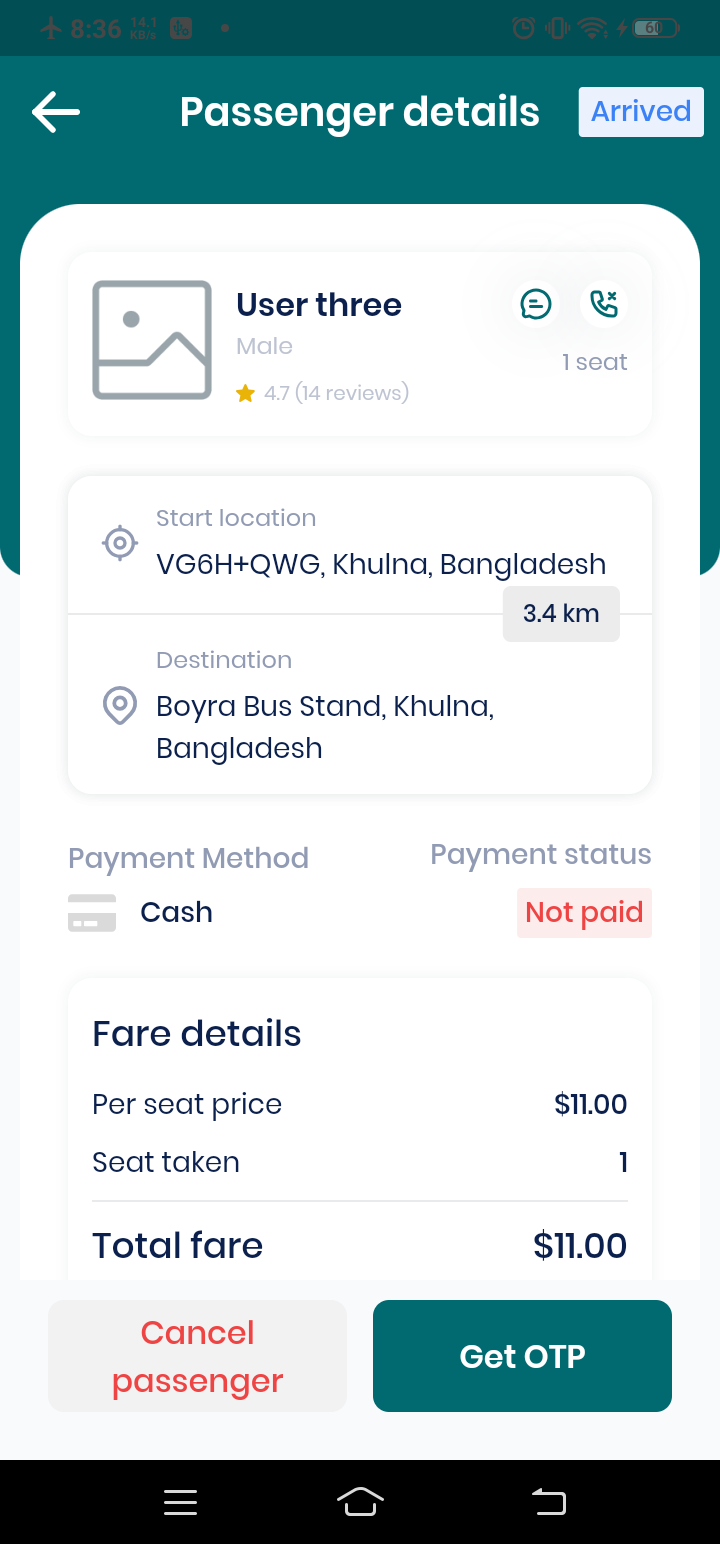This screenshot has width=720, height=1544.
Task: Click Cancel passenger button
Action: [x=197, y=1356]
